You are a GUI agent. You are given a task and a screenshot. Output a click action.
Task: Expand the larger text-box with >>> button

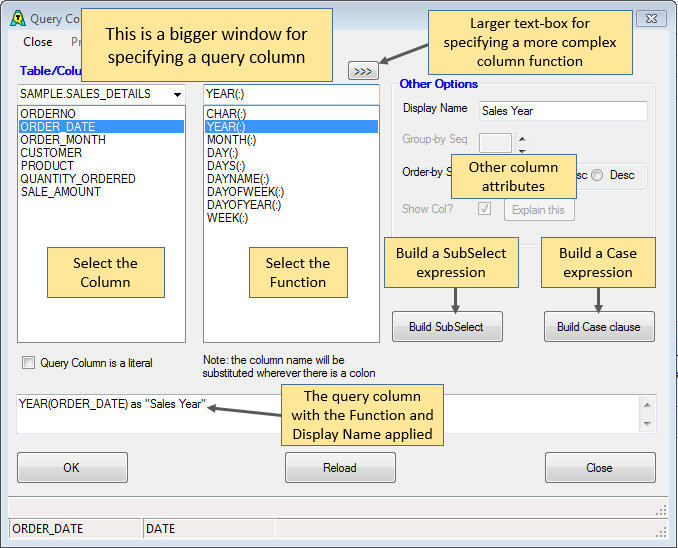pyautogui.click(x=363, y=71)
